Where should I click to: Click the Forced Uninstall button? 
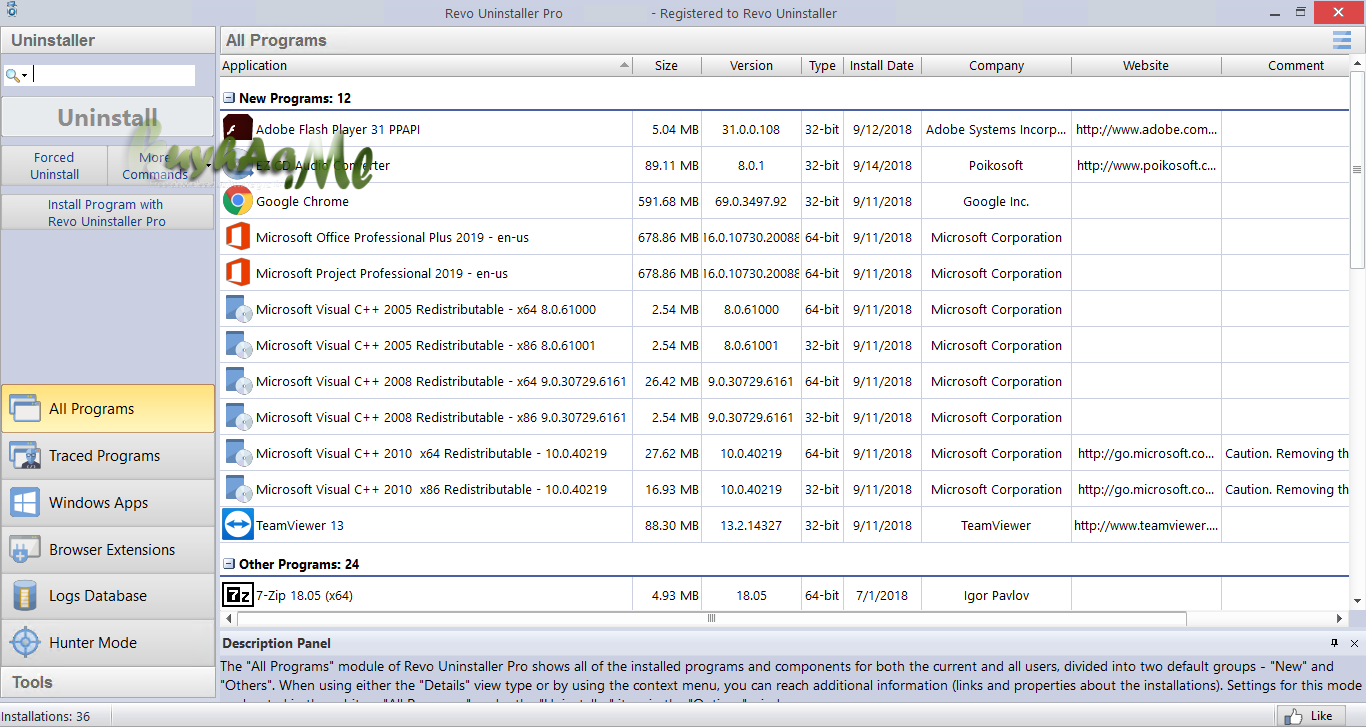[55, 166]
